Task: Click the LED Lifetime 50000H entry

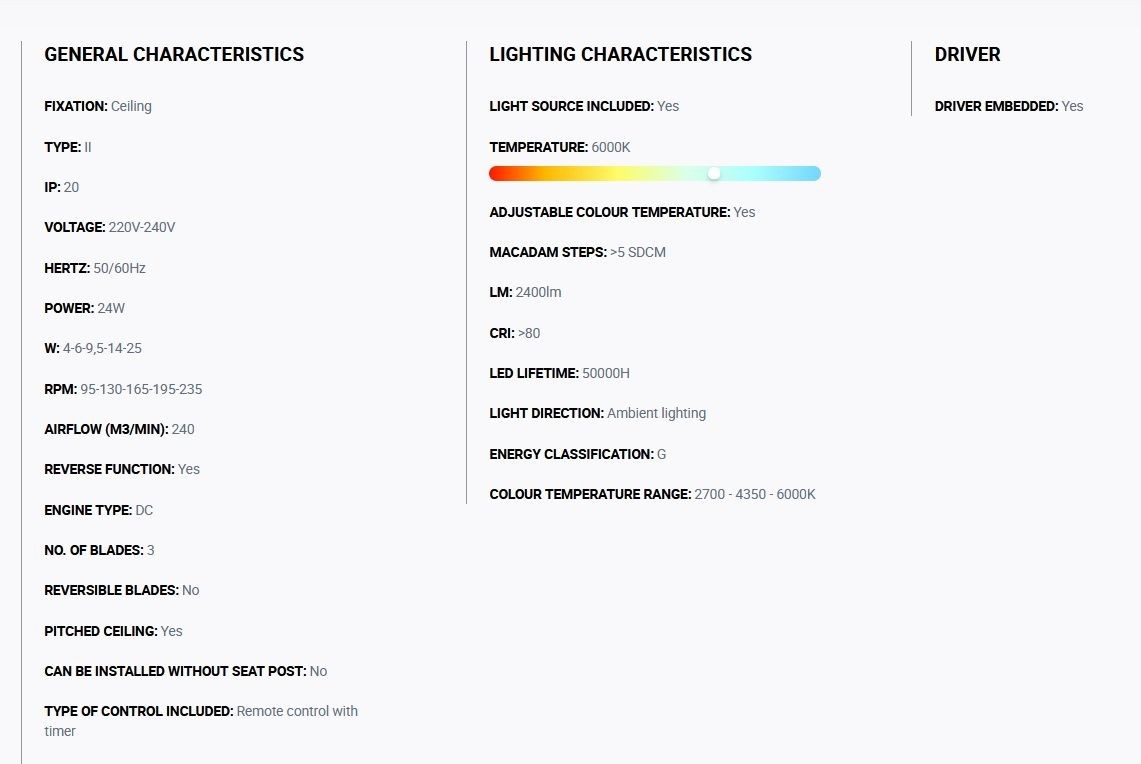Action: (x=560, y=373)
